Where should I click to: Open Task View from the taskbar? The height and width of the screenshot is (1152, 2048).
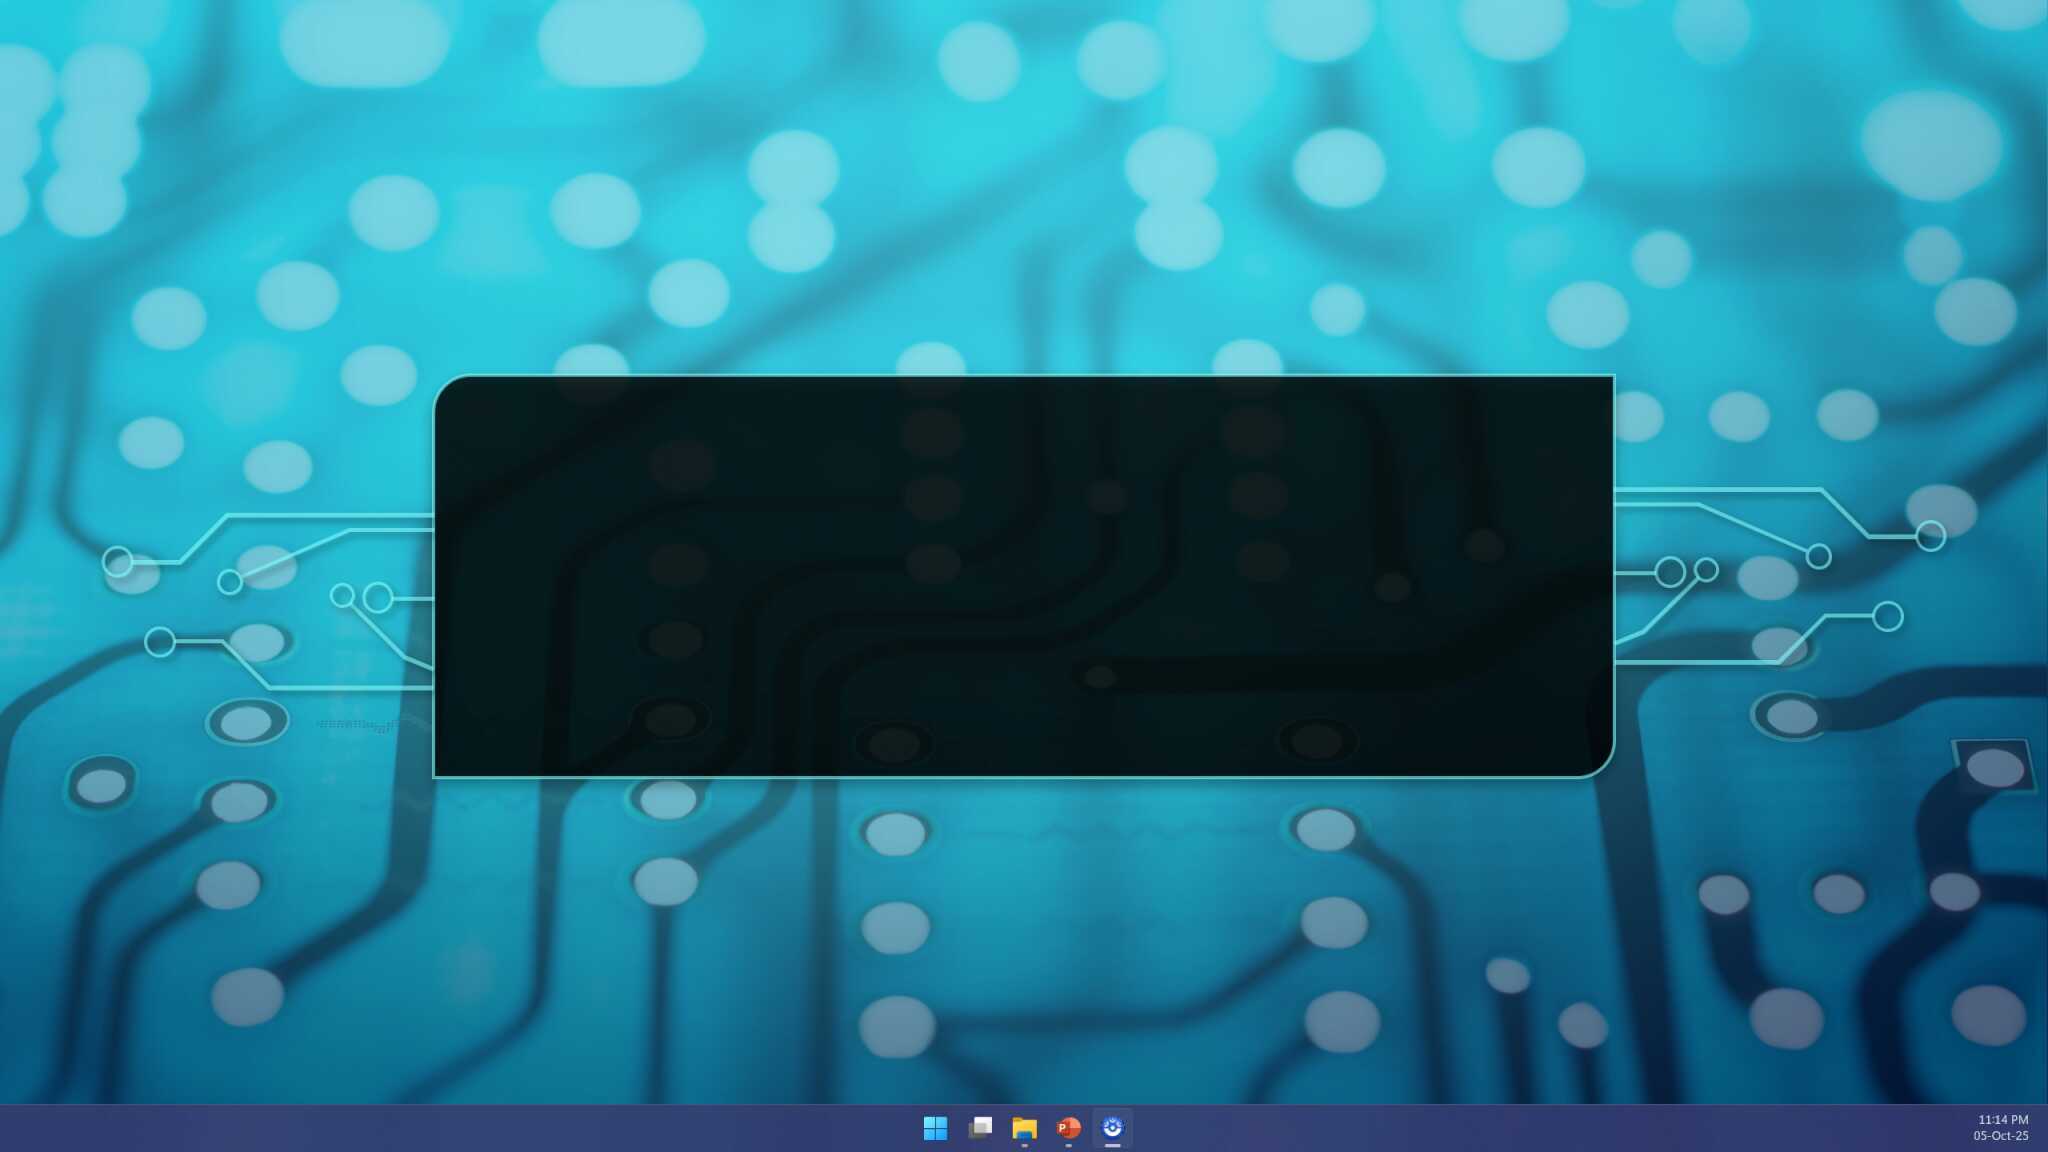click(x=980, y=1128)
